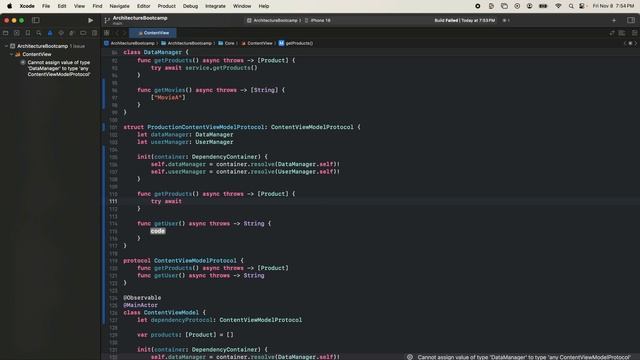
Task: Choose the iPhone 16 run destination
Action: 318,20
